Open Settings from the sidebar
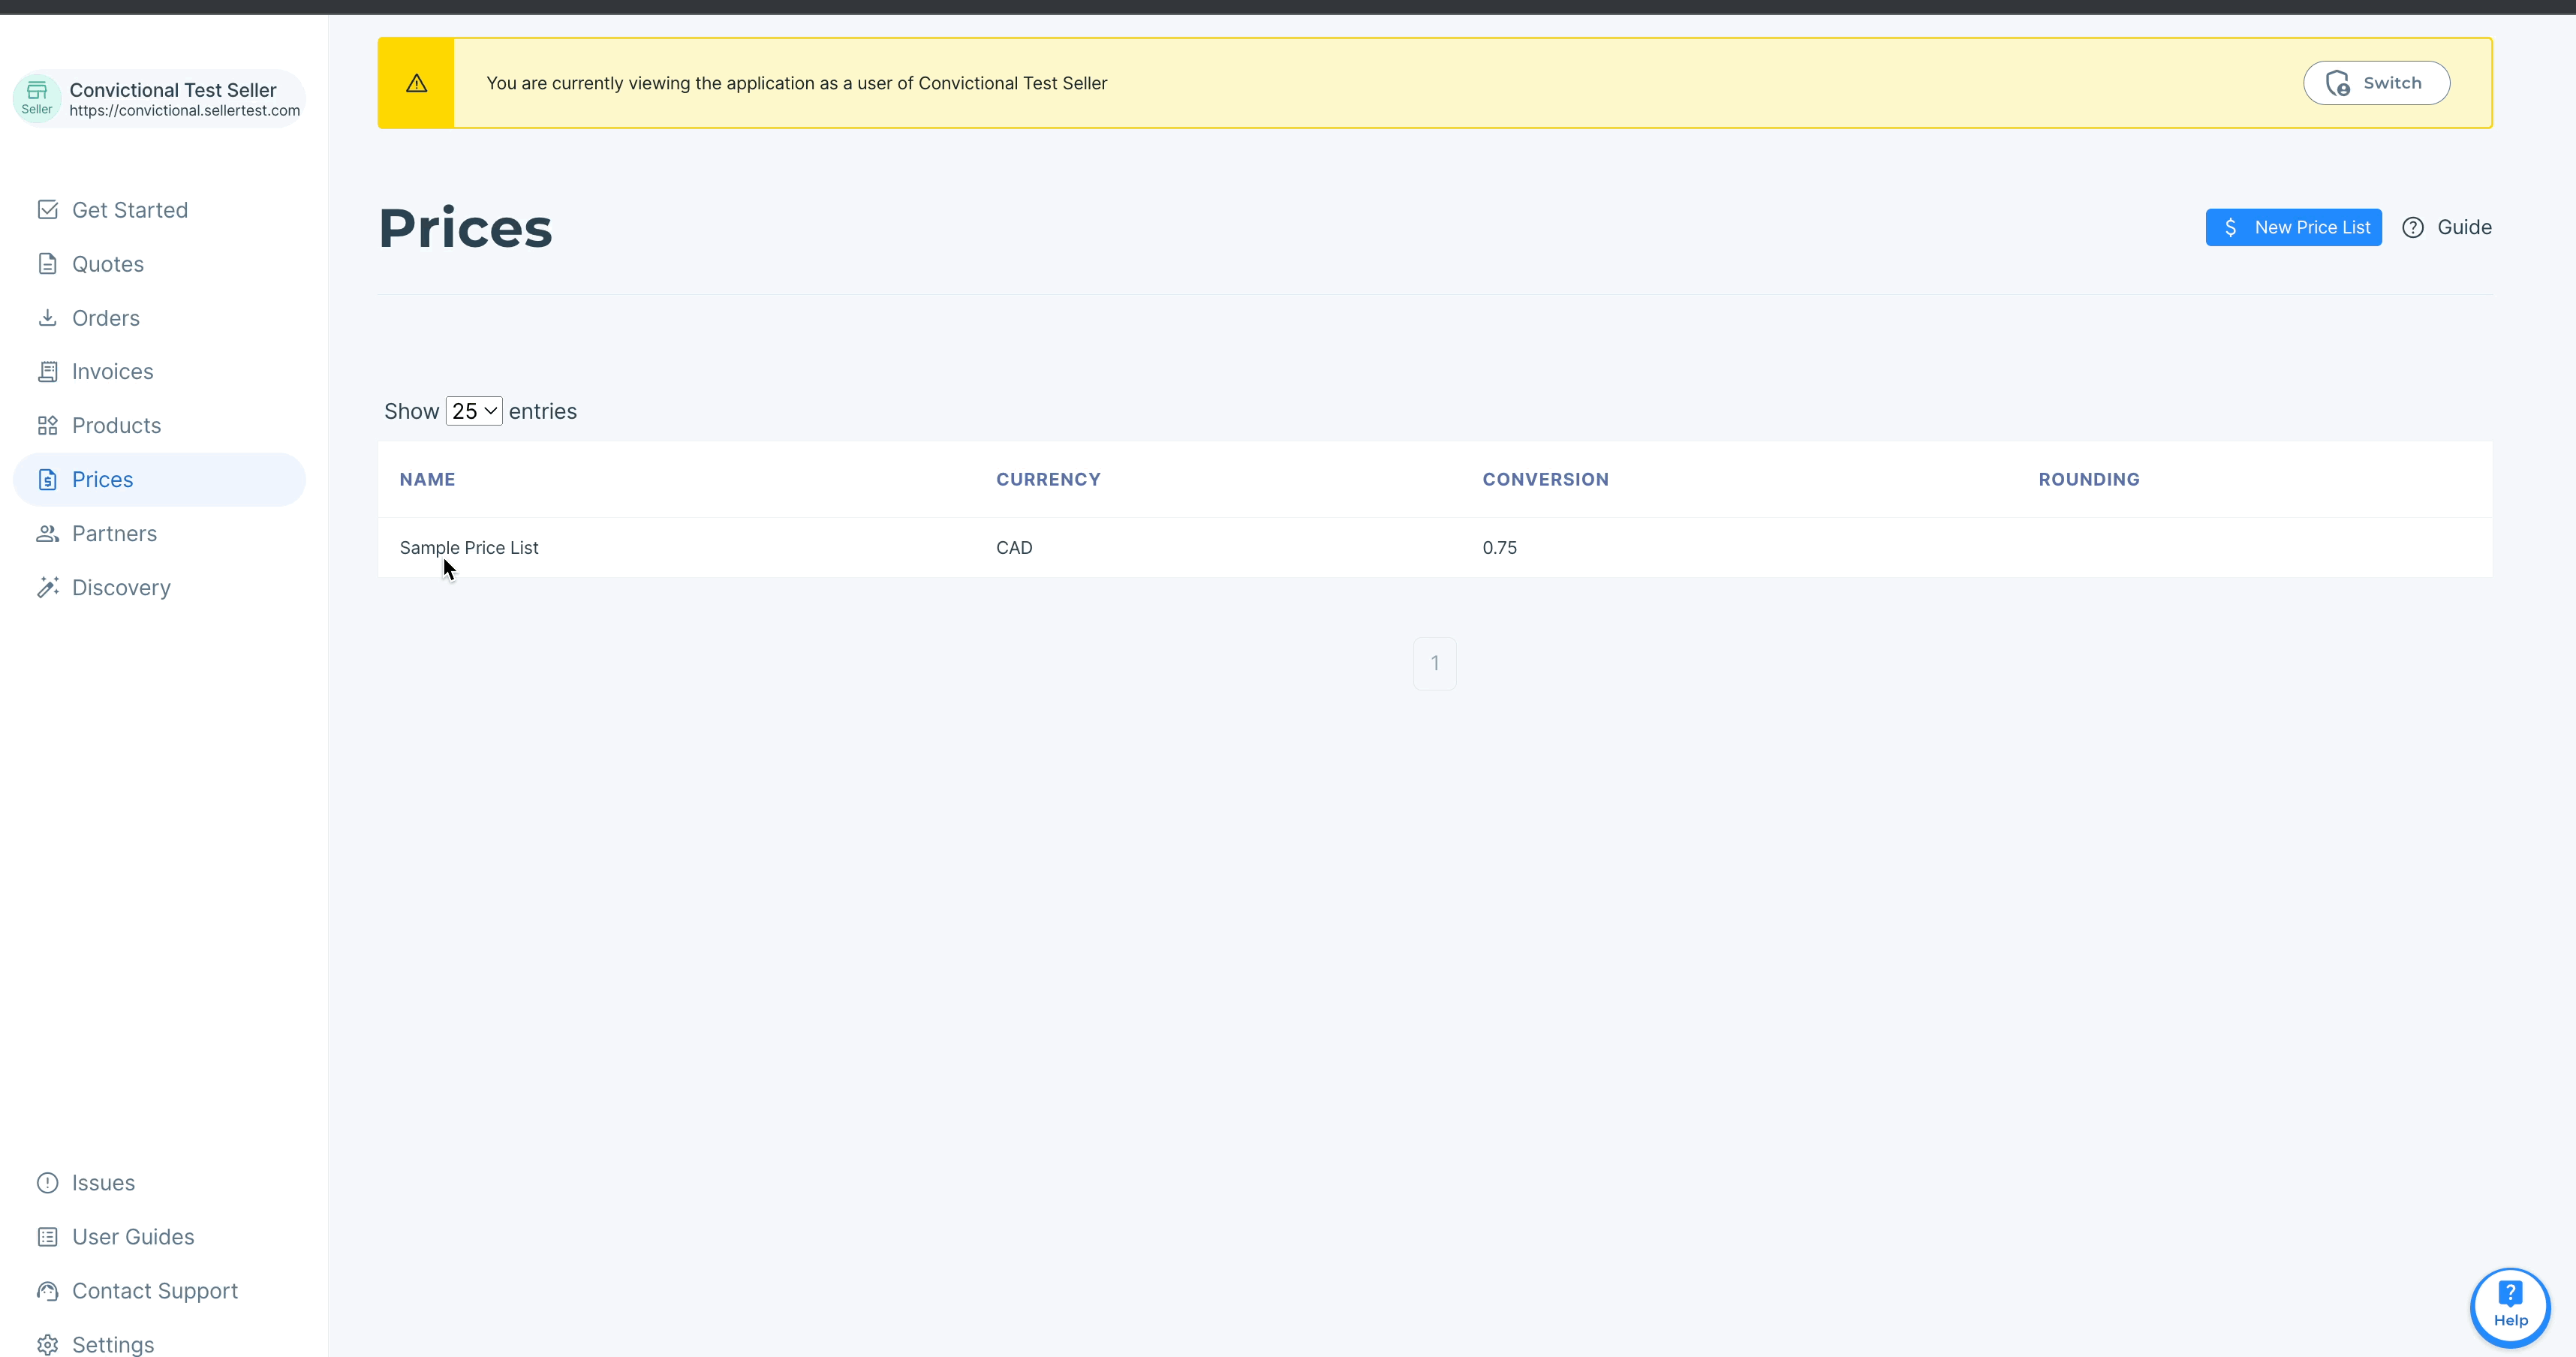The image size is (2576, 1357). click(x=159, y=1345)
